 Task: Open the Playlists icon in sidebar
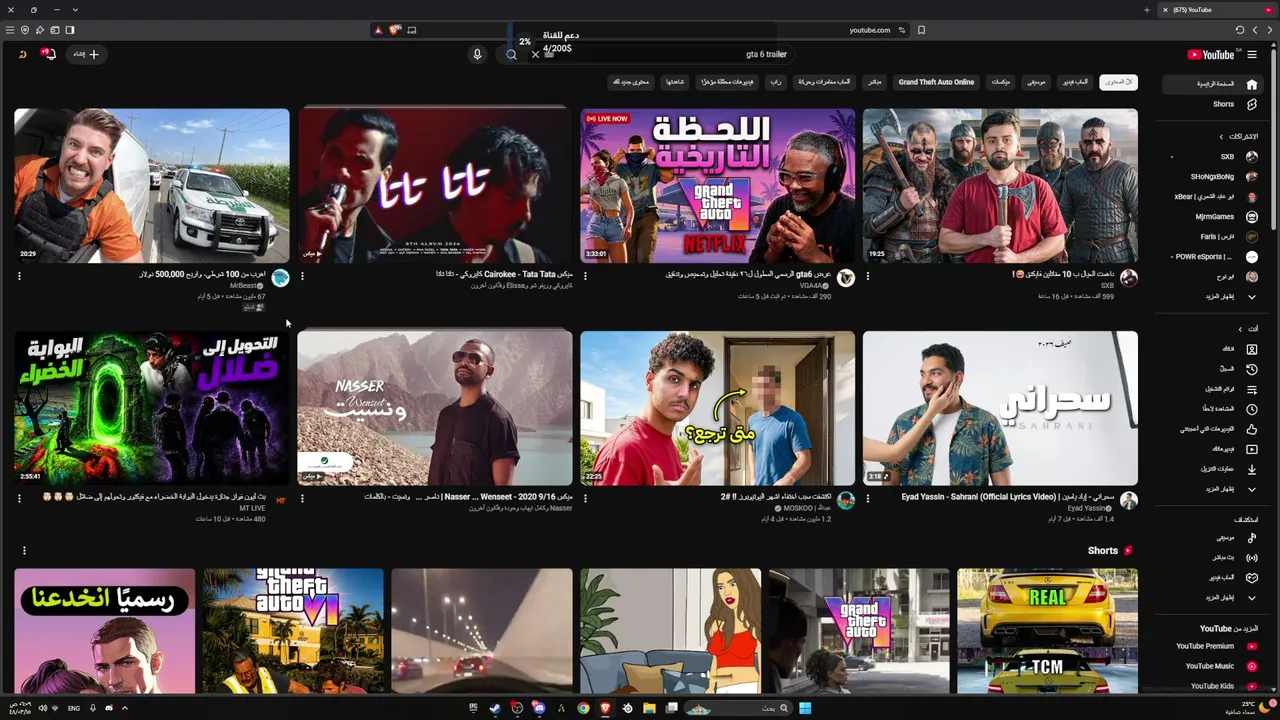(x=1251, y=389)
